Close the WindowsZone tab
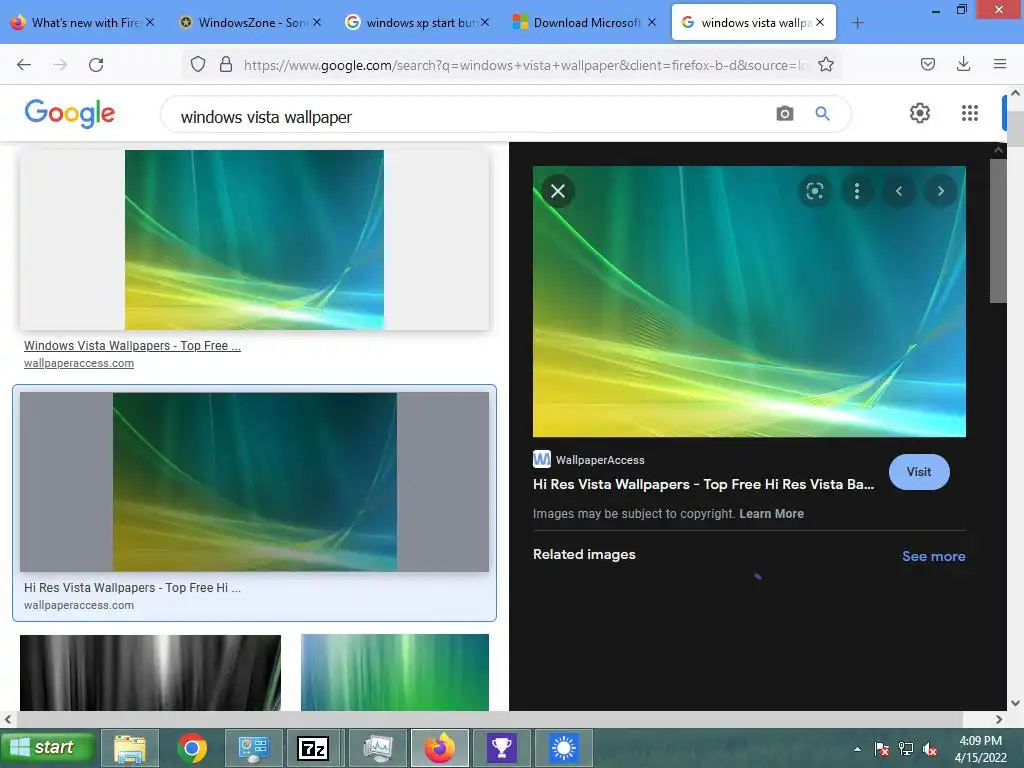The image size is (1024, 768). click(317, 22)
